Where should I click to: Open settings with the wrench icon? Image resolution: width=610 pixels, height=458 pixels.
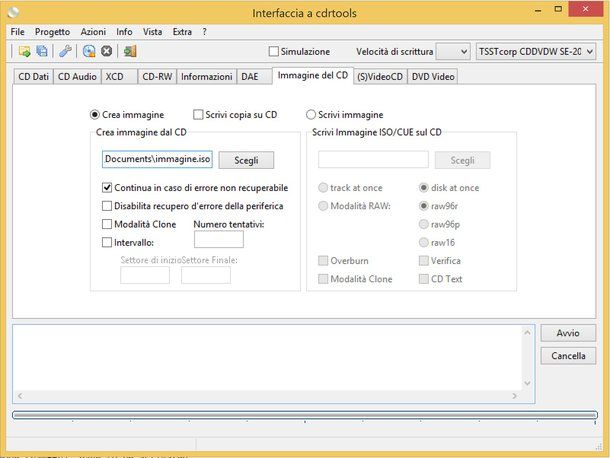[x=65, y=51]
